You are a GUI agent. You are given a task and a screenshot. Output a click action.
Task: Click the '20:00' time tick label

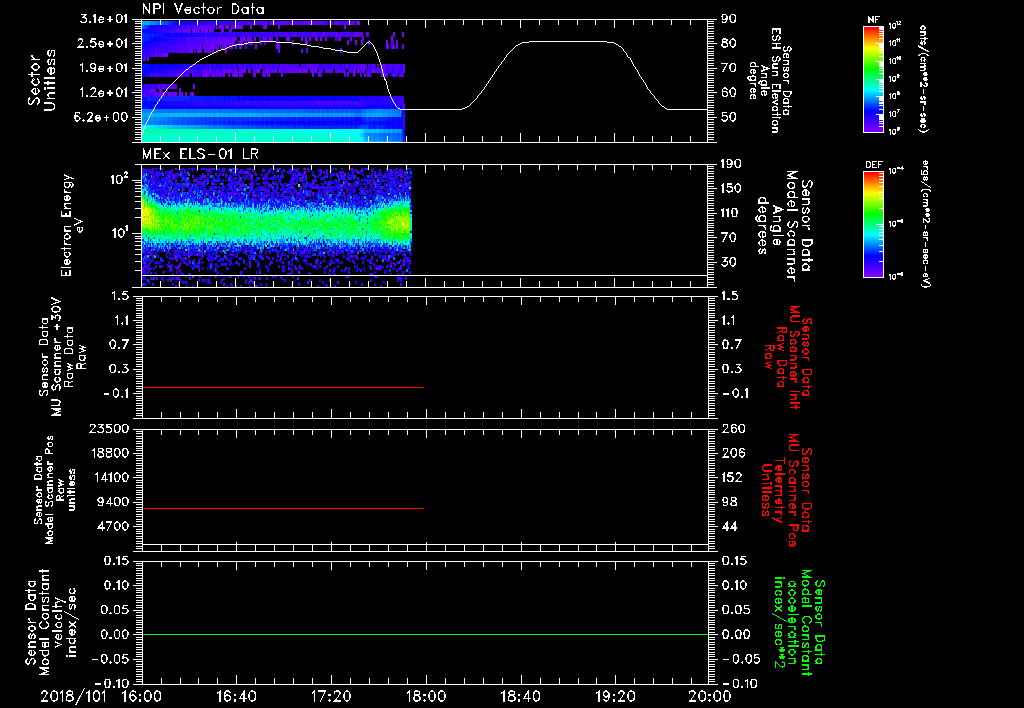click(710, 696)
